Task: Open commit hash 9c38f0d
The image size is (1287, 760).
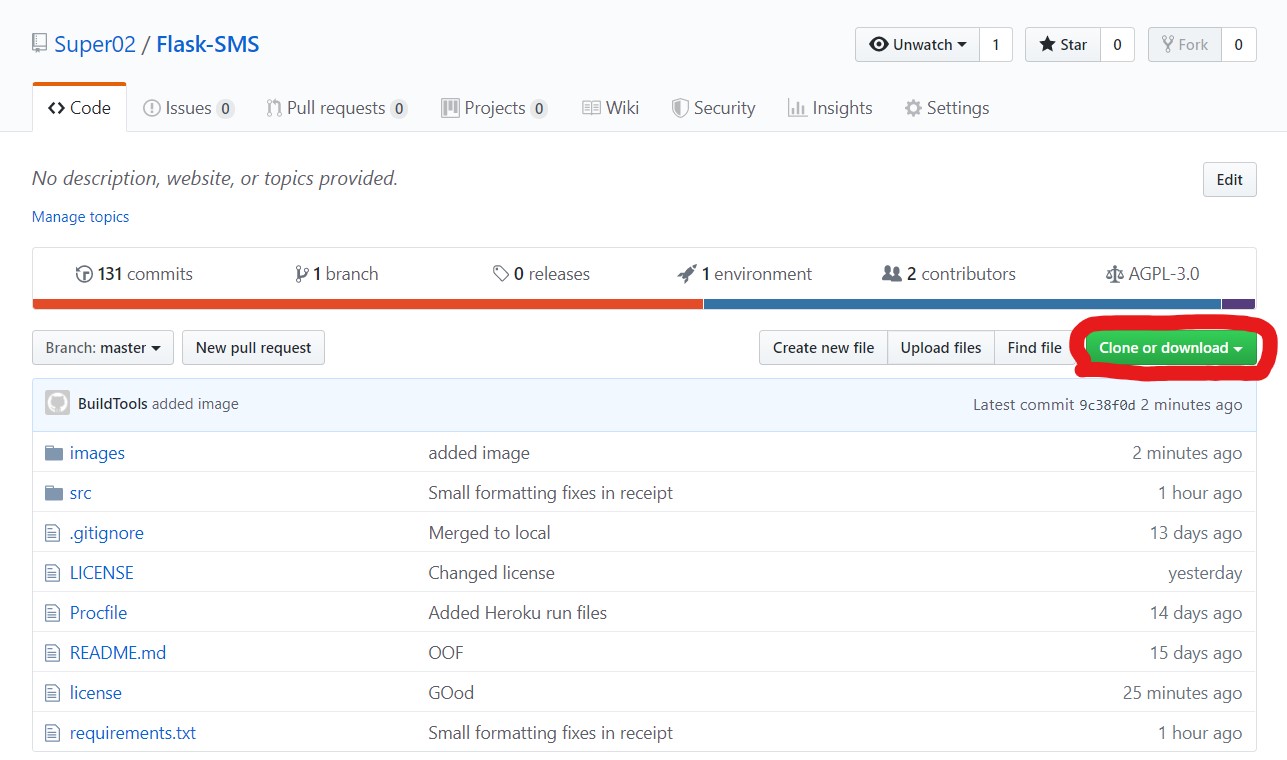Action: click(x=1107, y=405)
